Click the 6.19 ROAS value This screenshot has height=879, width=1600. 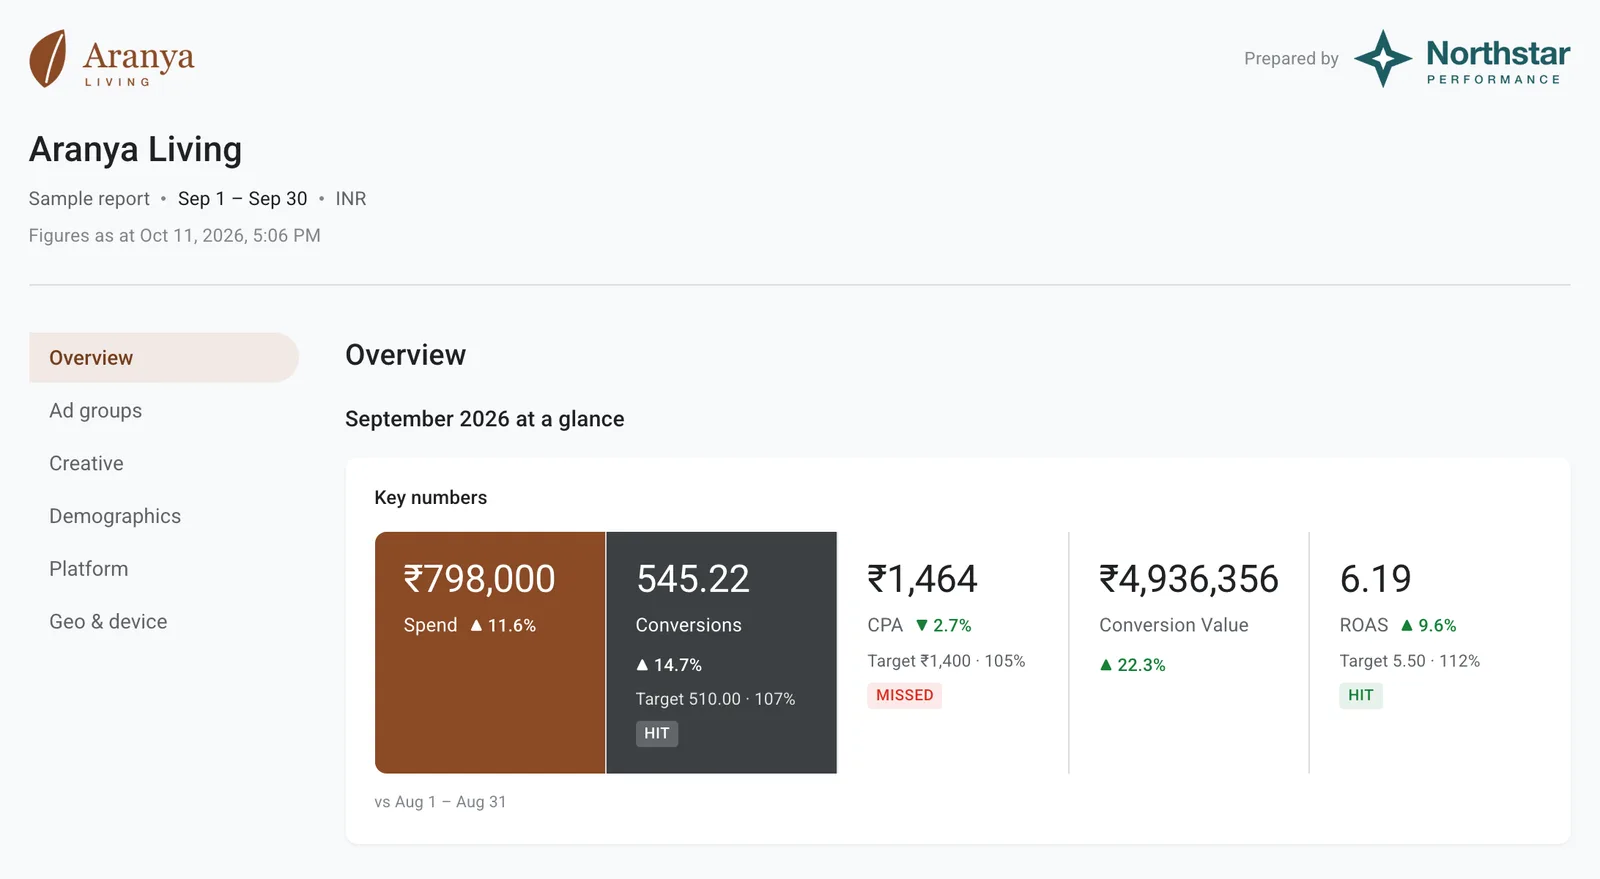pos(1375,579)
